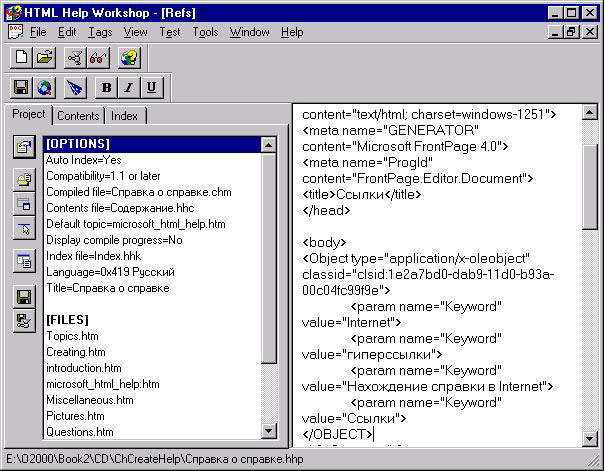
Task: Click project list scroll down arrow
Action: coord(269,431)
